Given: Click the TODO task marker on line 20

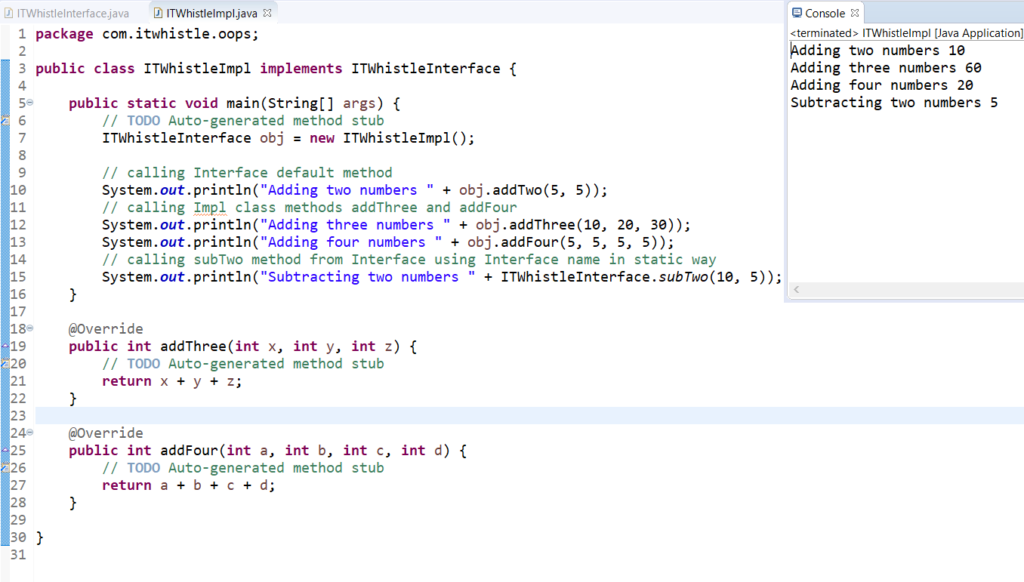Looking at the screenshot, I should [x=4, y=364].
